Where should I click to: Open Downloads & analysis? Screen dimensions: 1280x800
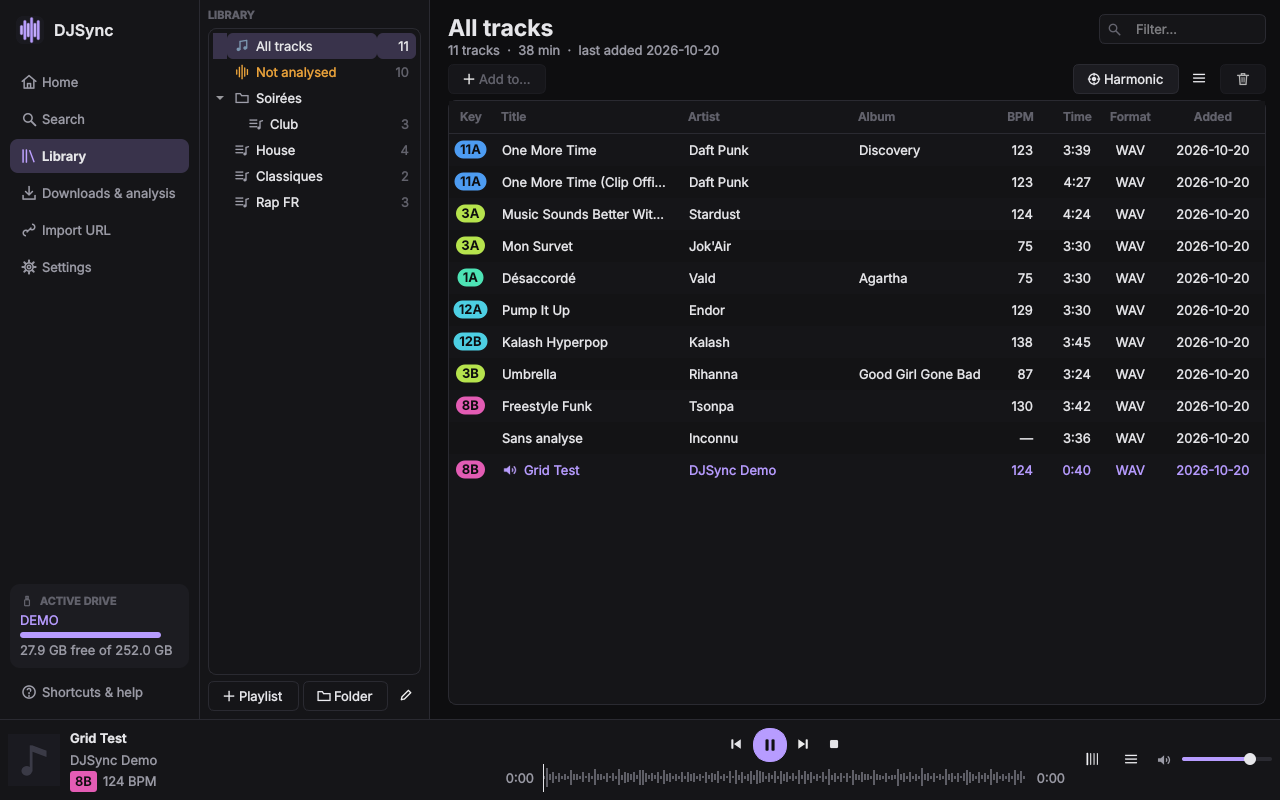coord(99,193)
